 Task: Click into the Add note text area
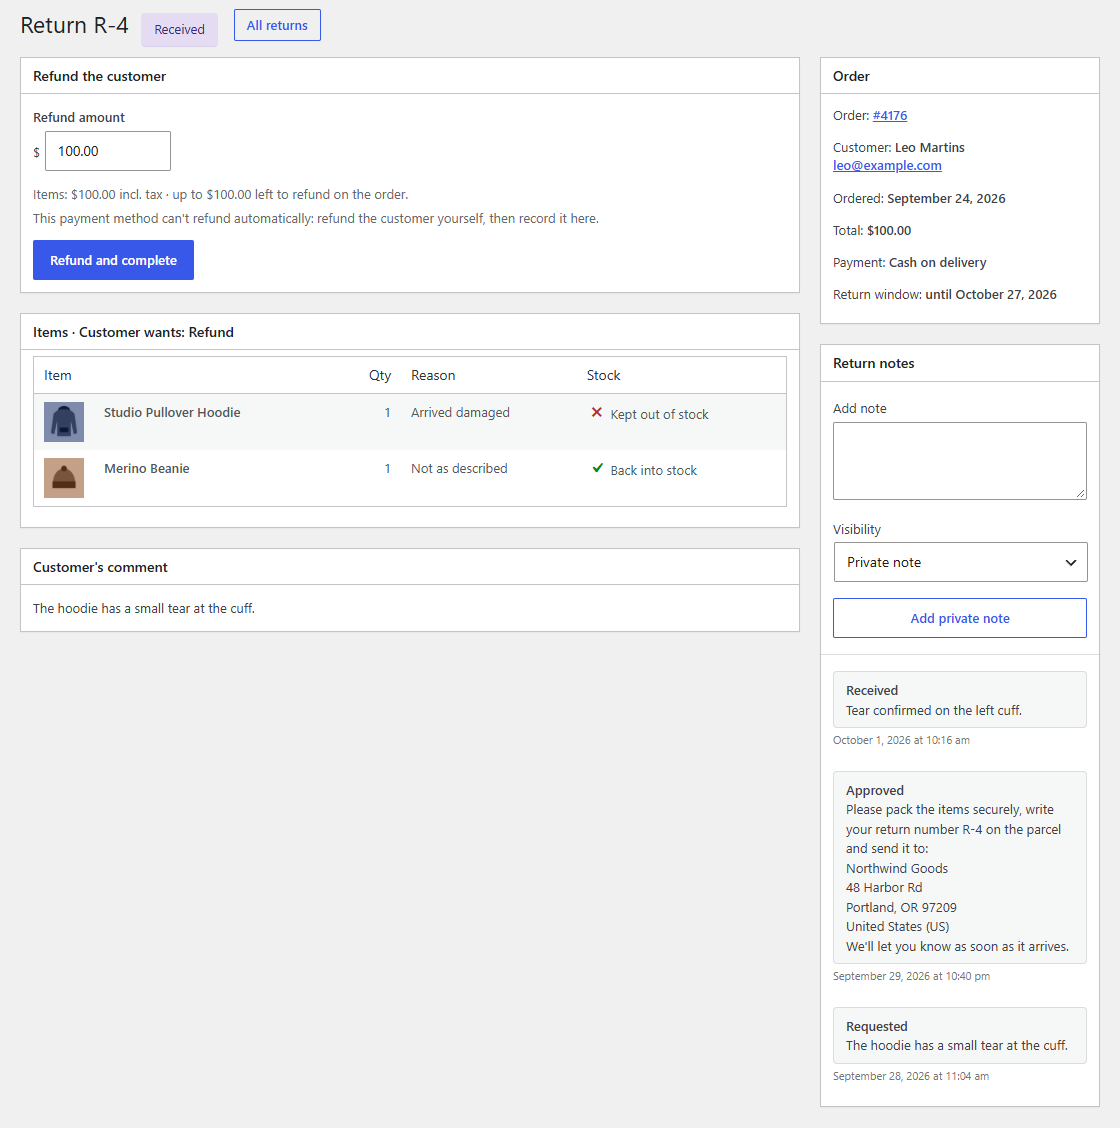pos(960,461)
